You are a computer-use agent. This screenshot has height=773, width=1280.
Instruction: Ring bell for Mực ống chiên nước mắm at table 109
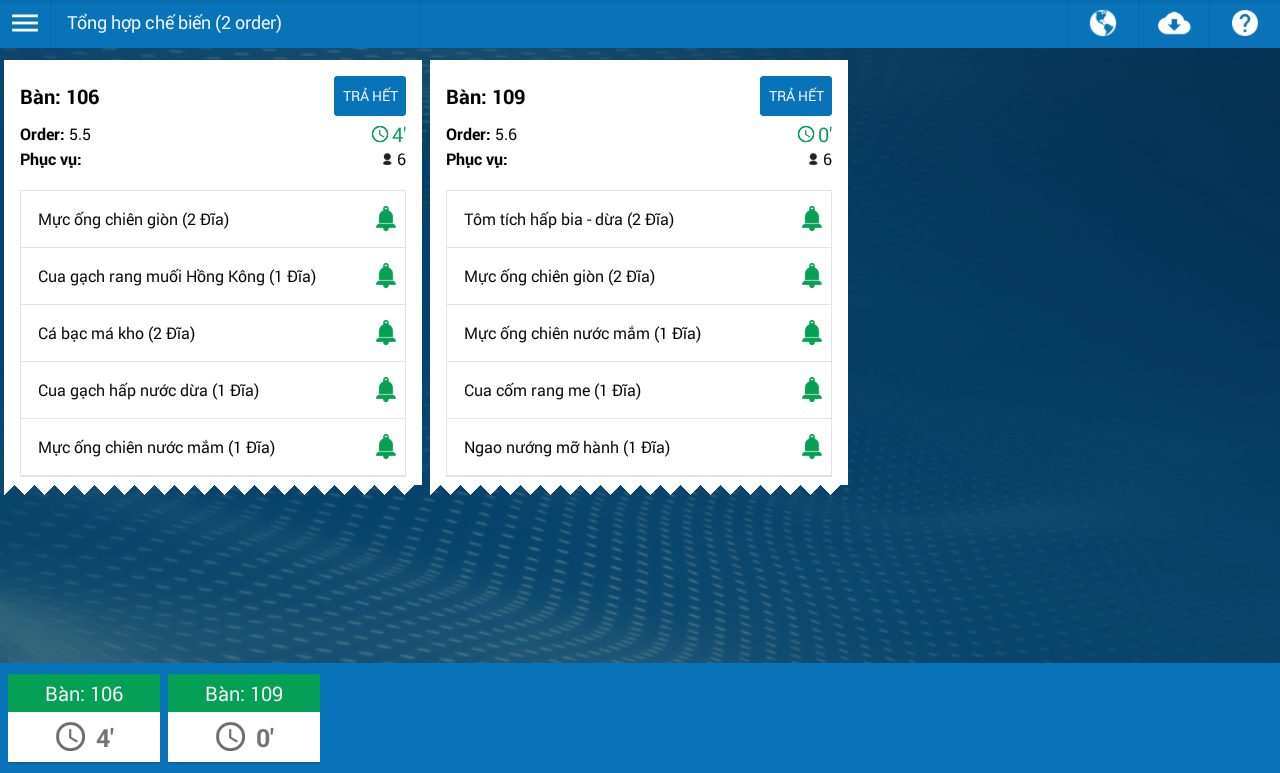[x=812, y=333]
